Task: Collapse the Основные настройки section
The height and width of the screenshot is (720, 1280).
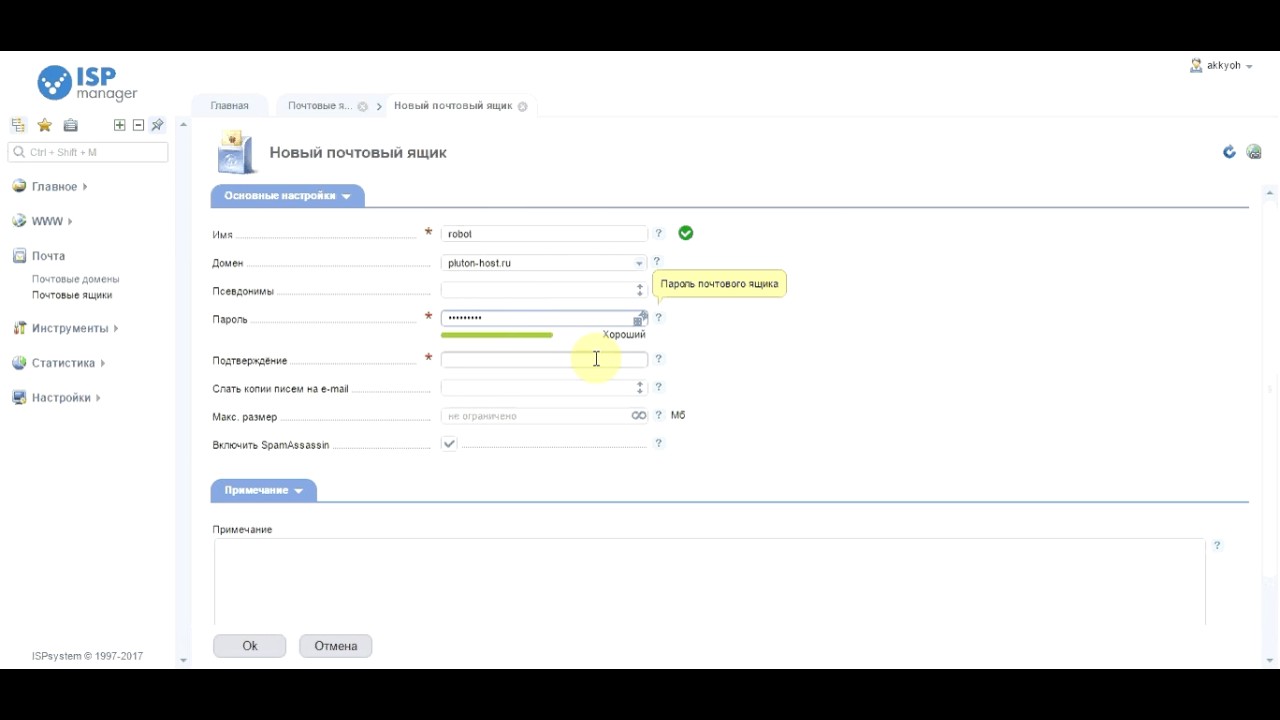Action: tap(287, 196)
